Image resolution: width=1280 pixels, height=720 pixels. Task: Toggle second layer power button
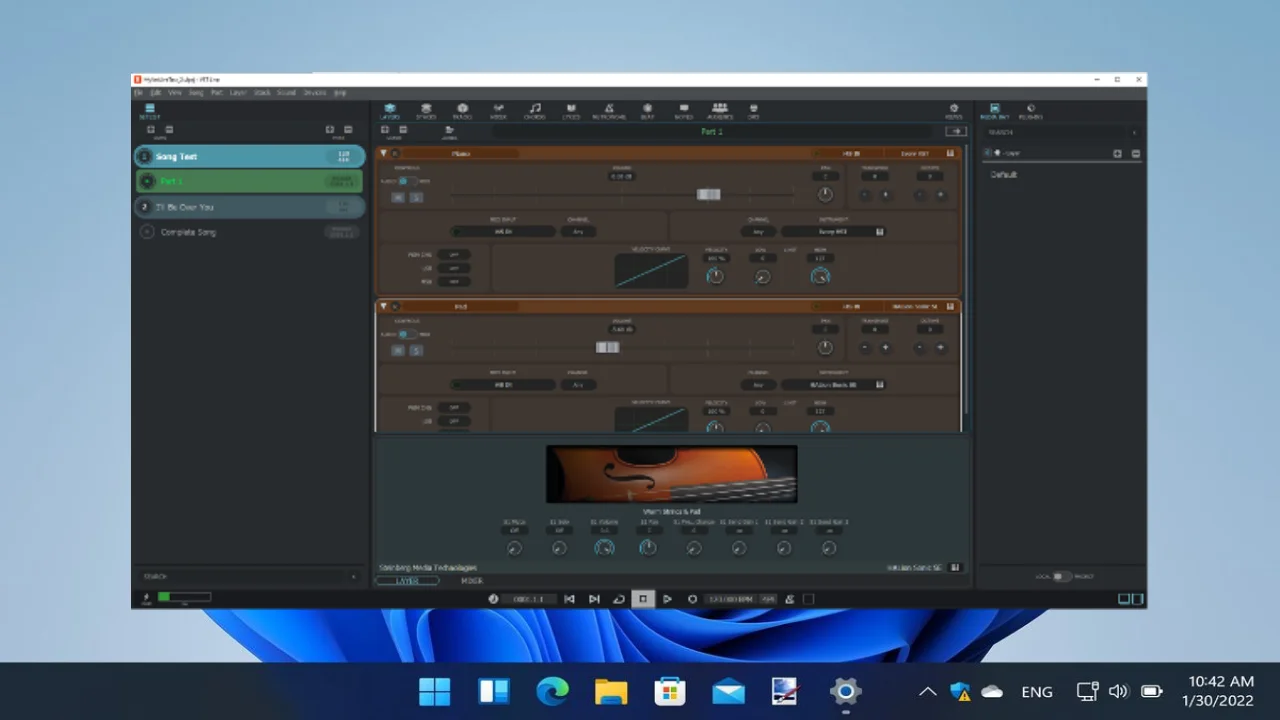[x=395, y=306]
